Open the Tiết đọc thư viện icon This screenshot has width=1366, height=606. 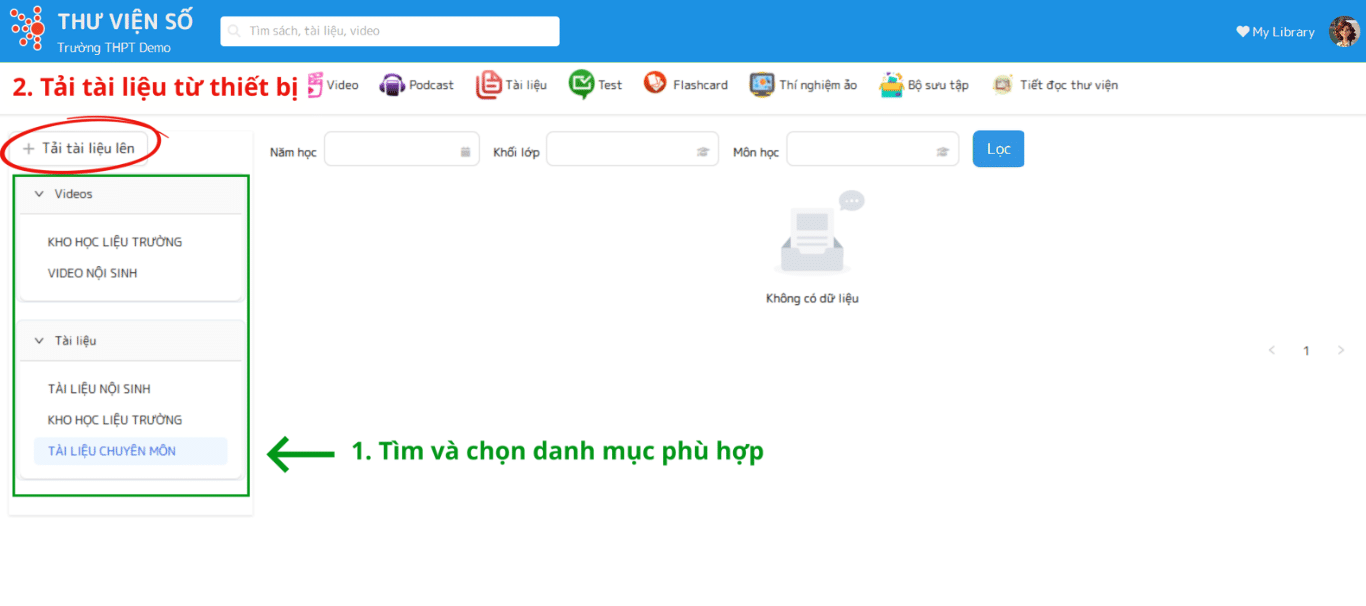pyautogui.click(x=1002, y=85)
